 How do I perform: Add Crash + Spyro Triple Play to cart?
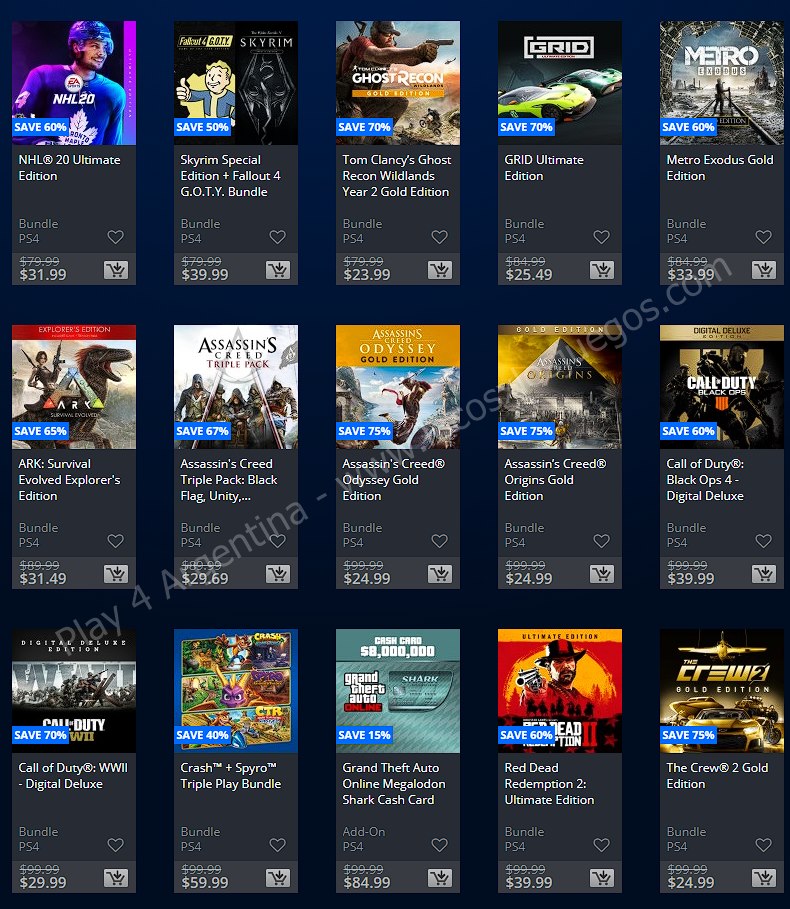click(x=277, y=878)
